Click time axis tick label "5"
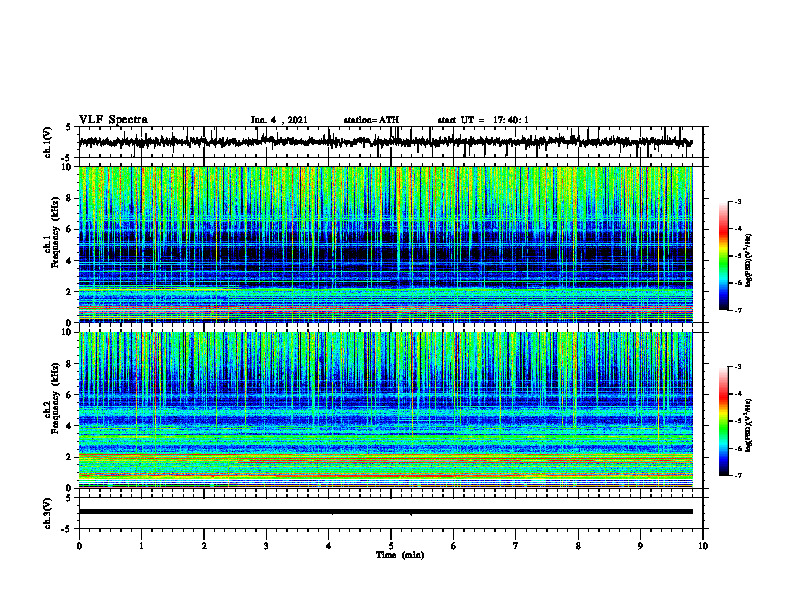This screenshot has width=792, height=612. click(x=391, y=546)
